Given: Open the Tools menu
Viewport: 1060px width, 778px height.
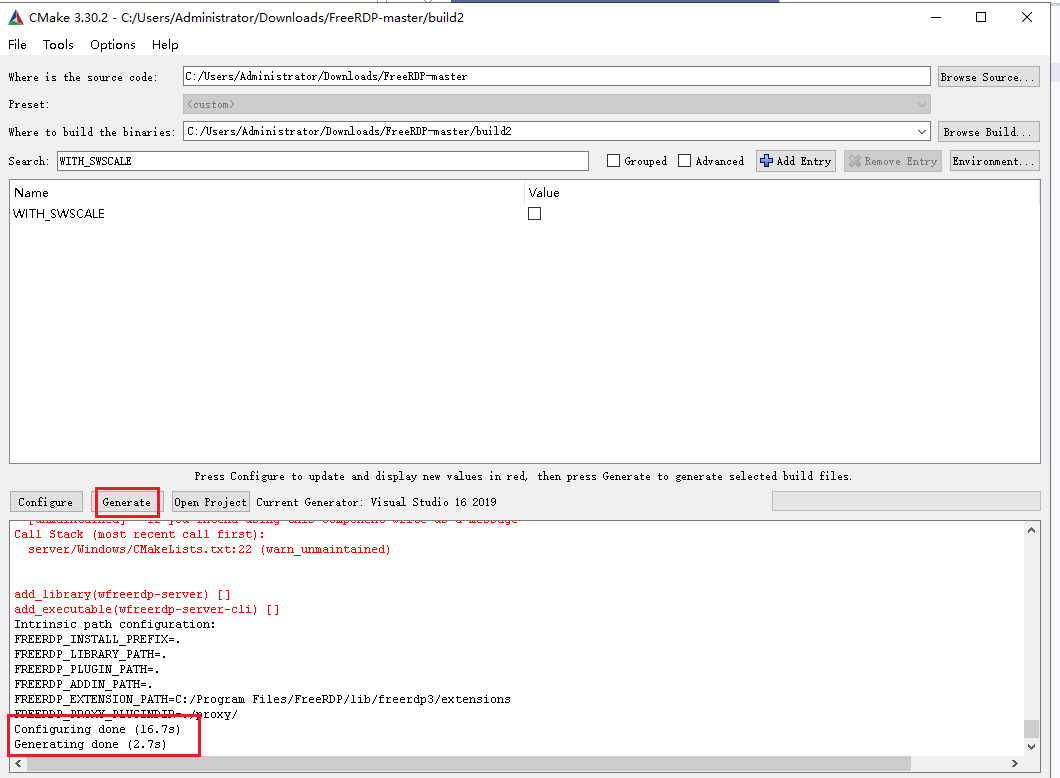Looking at the screenshot, I should click(x=58, y=45).
